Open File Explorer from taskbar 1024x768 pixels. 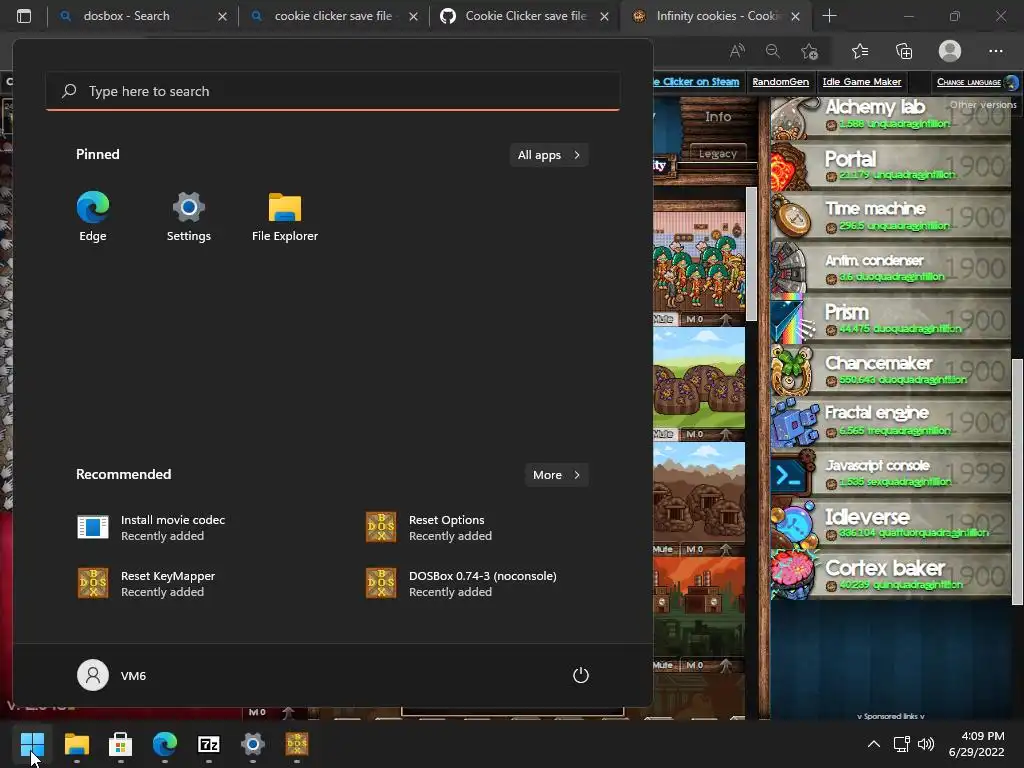[76, 744]
